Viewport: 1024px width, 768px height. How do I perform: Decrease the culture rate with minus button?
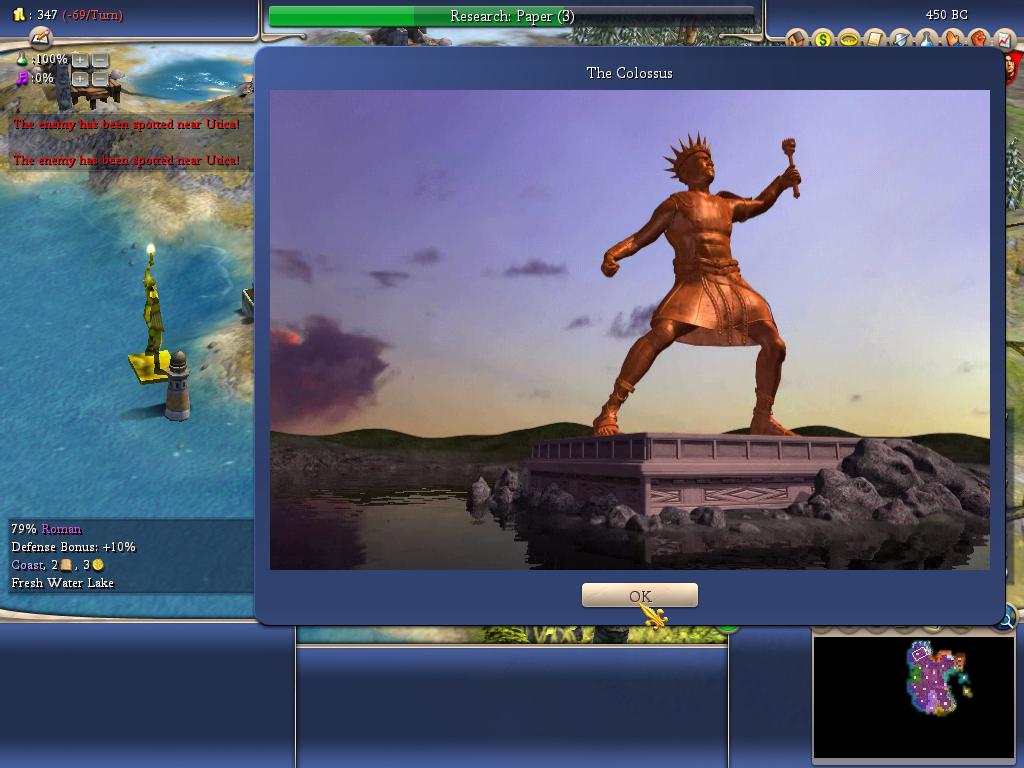coord(99,79)
